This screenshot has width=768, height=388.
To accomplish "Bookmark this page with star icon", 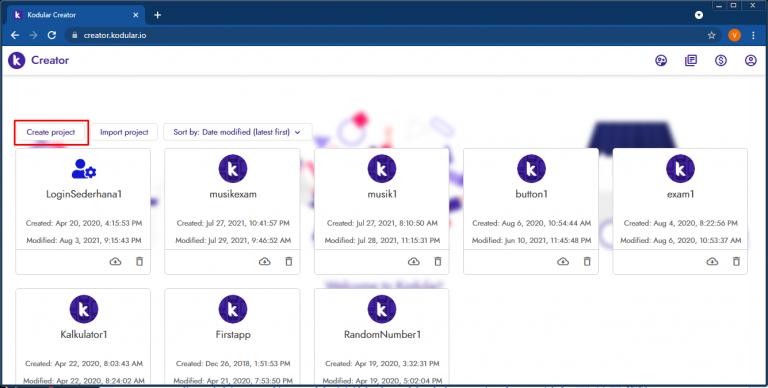I will (x=712, y=35).
